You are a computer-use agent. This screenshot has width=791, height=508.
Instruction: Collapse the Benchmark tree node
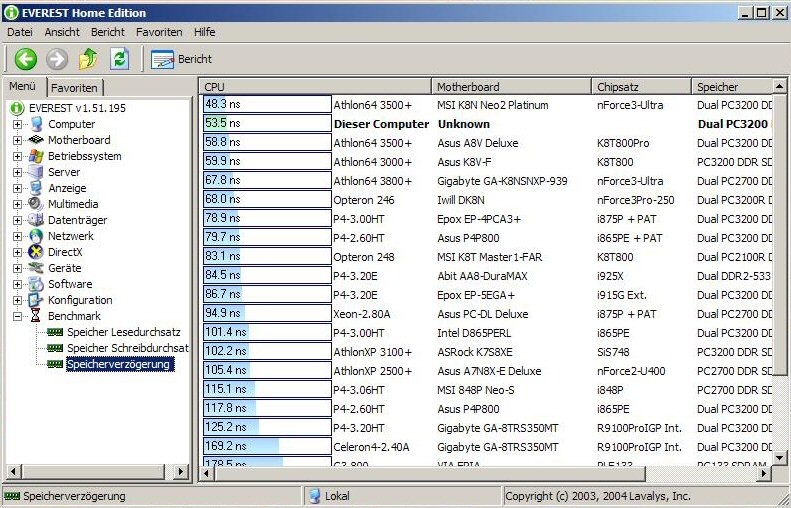pyautogui.click(x=18, y=316)
